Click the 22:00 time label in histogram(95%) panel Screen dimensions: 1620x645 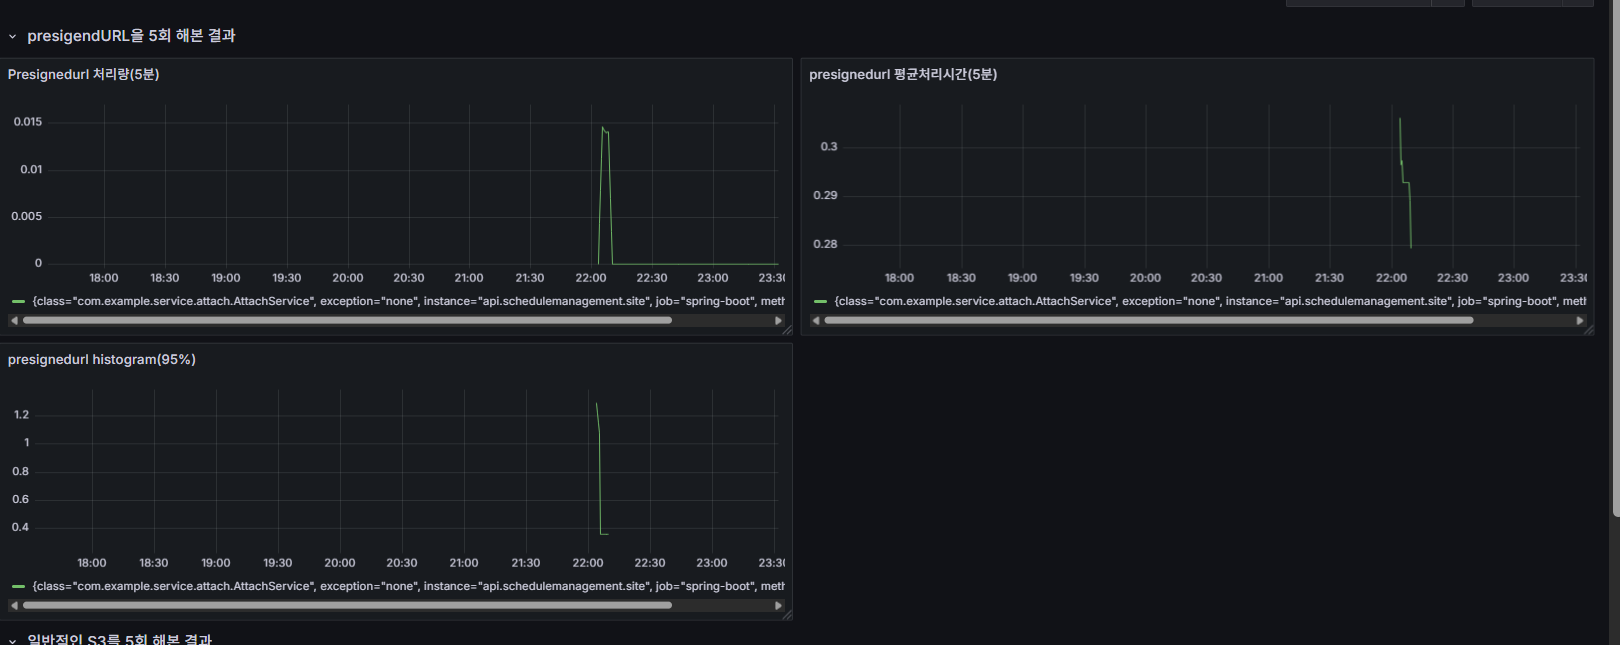click(588, 563)
